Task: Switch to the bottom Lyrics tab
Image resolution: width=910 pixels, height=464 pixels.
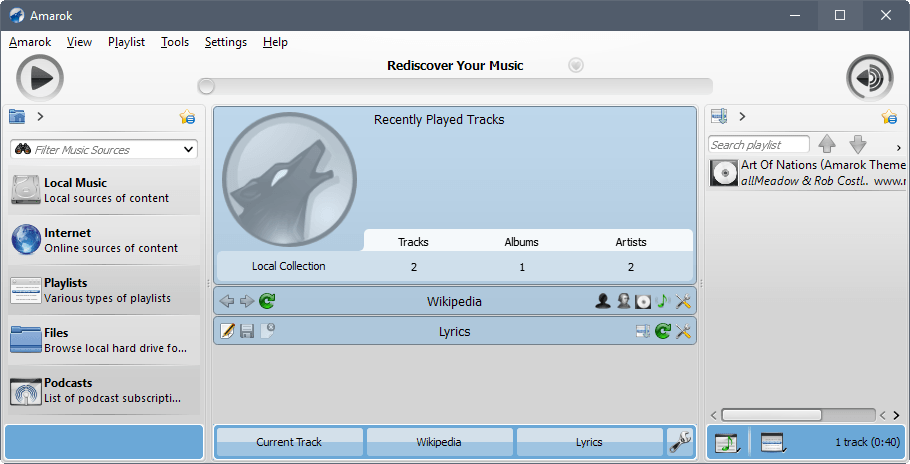Action: [589, 442]
